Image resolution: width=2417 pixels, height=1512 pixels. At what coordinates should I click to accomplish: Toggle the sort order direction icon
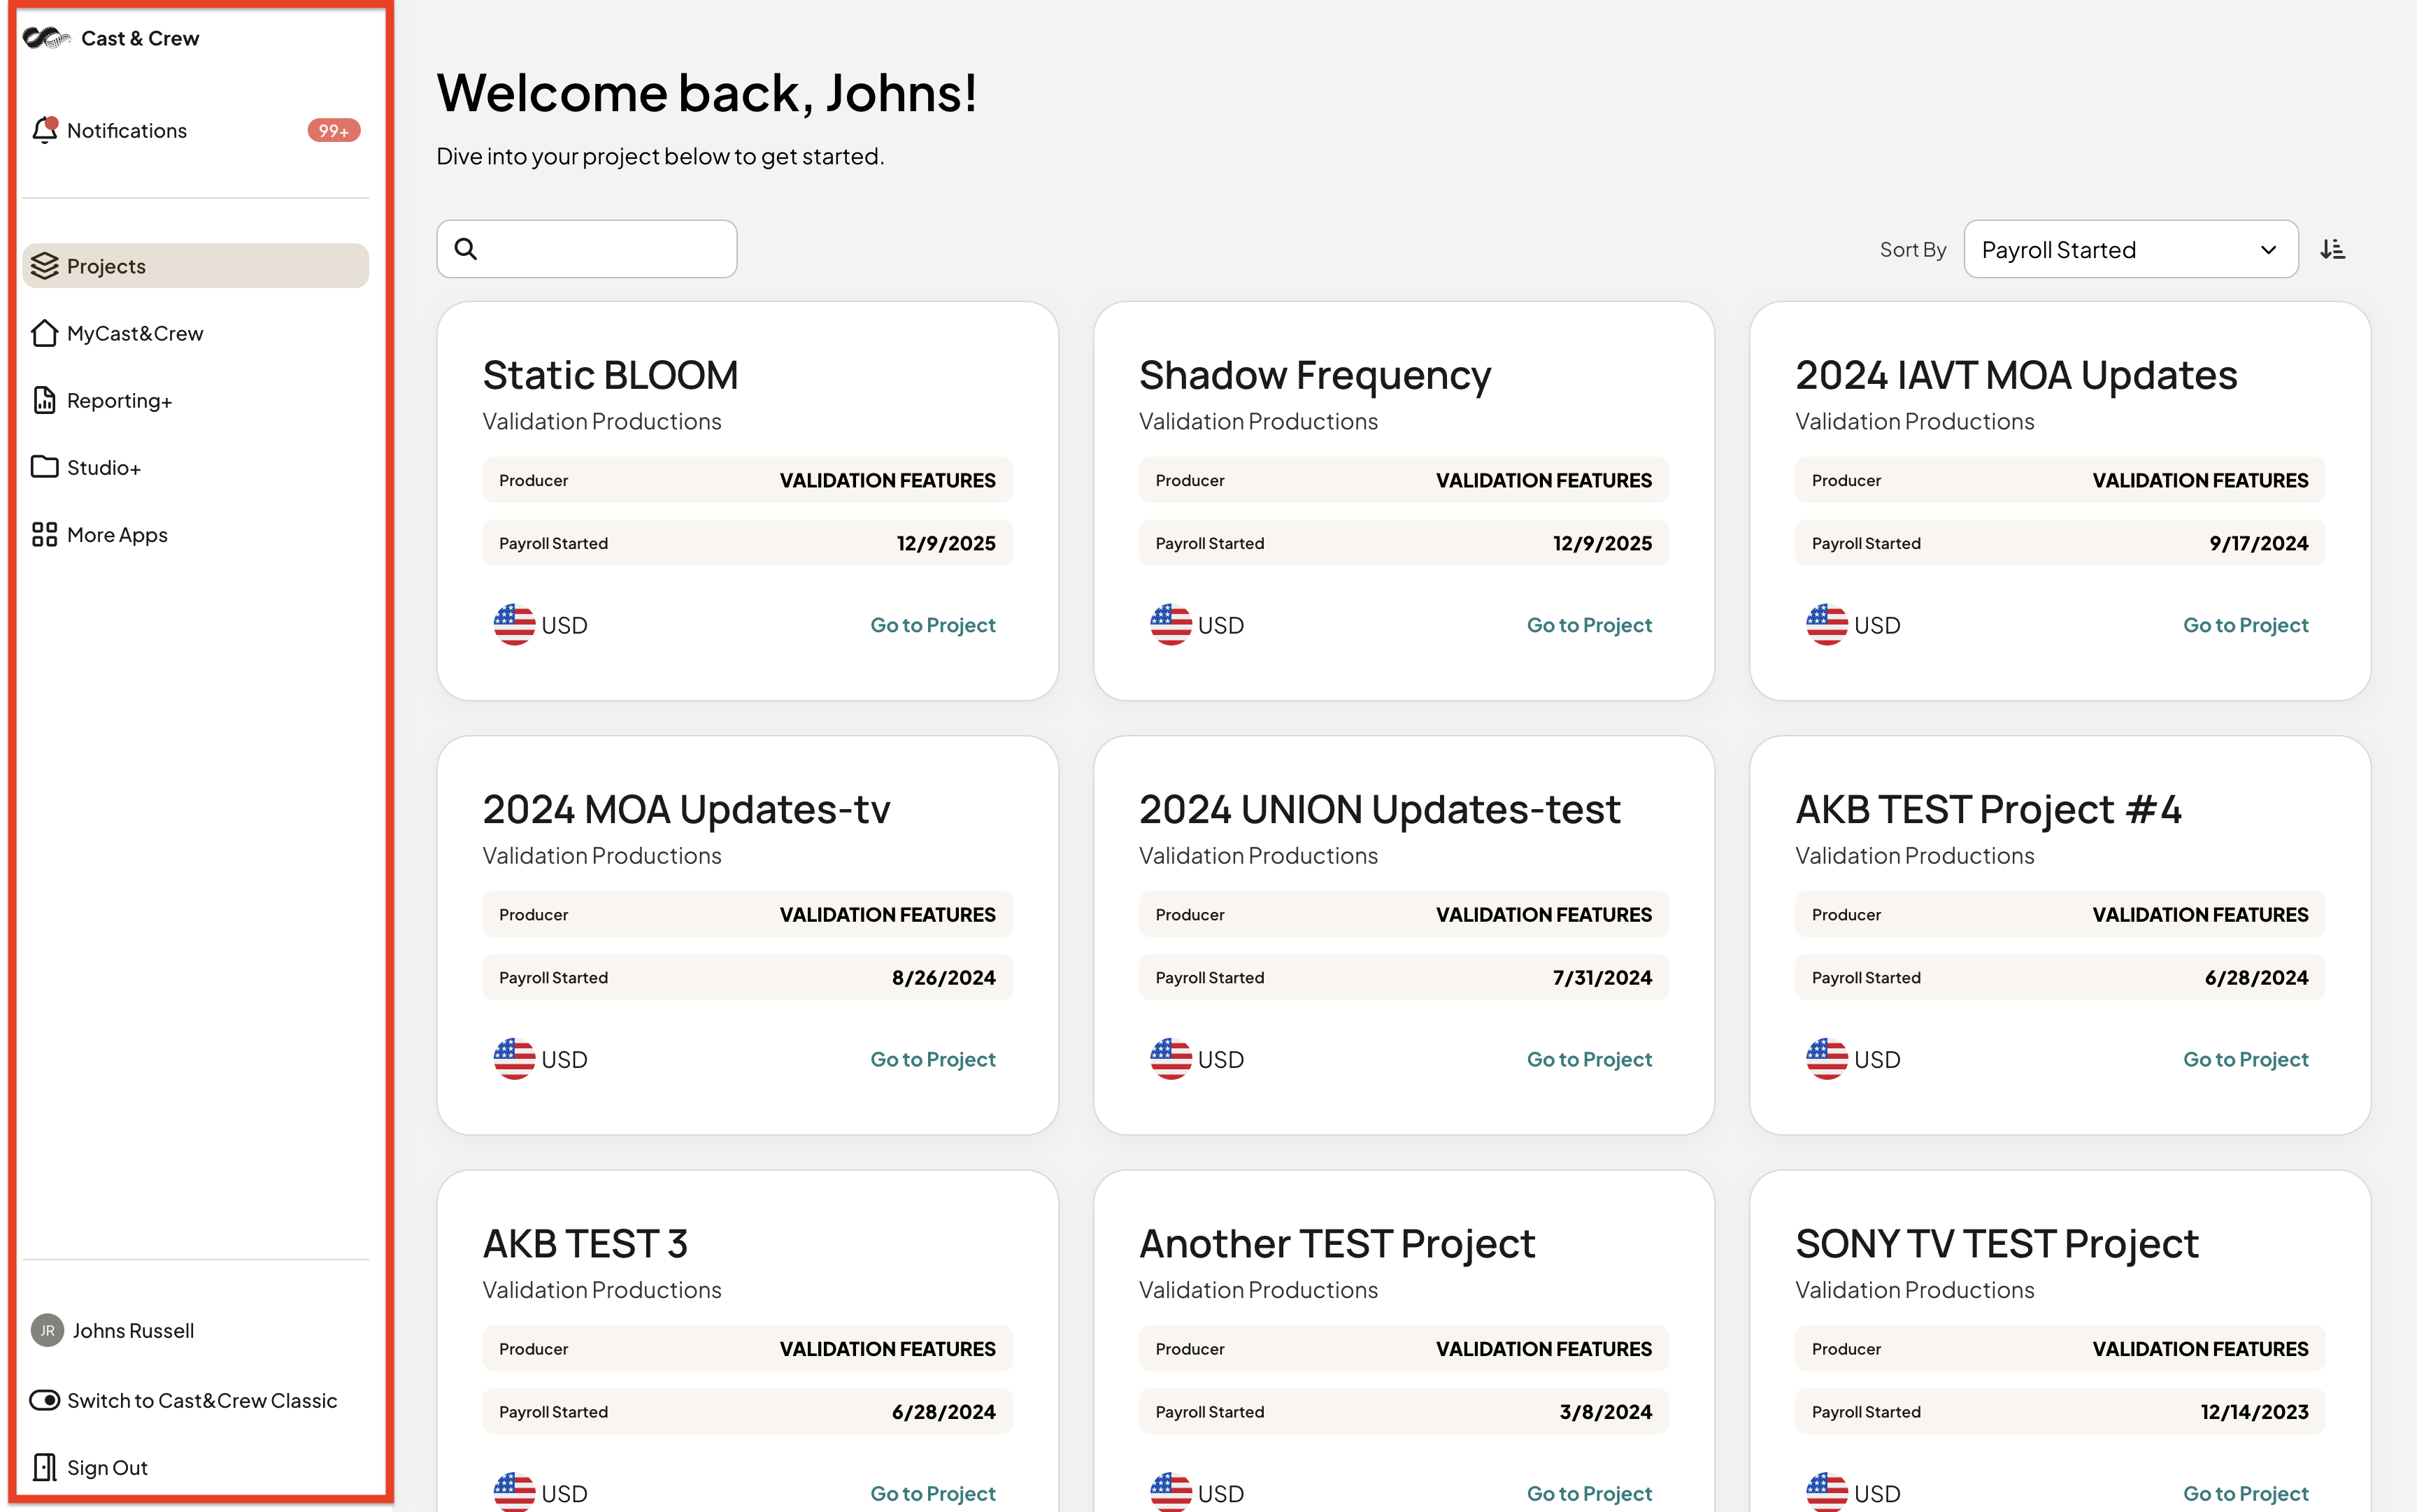(2332, 249)
